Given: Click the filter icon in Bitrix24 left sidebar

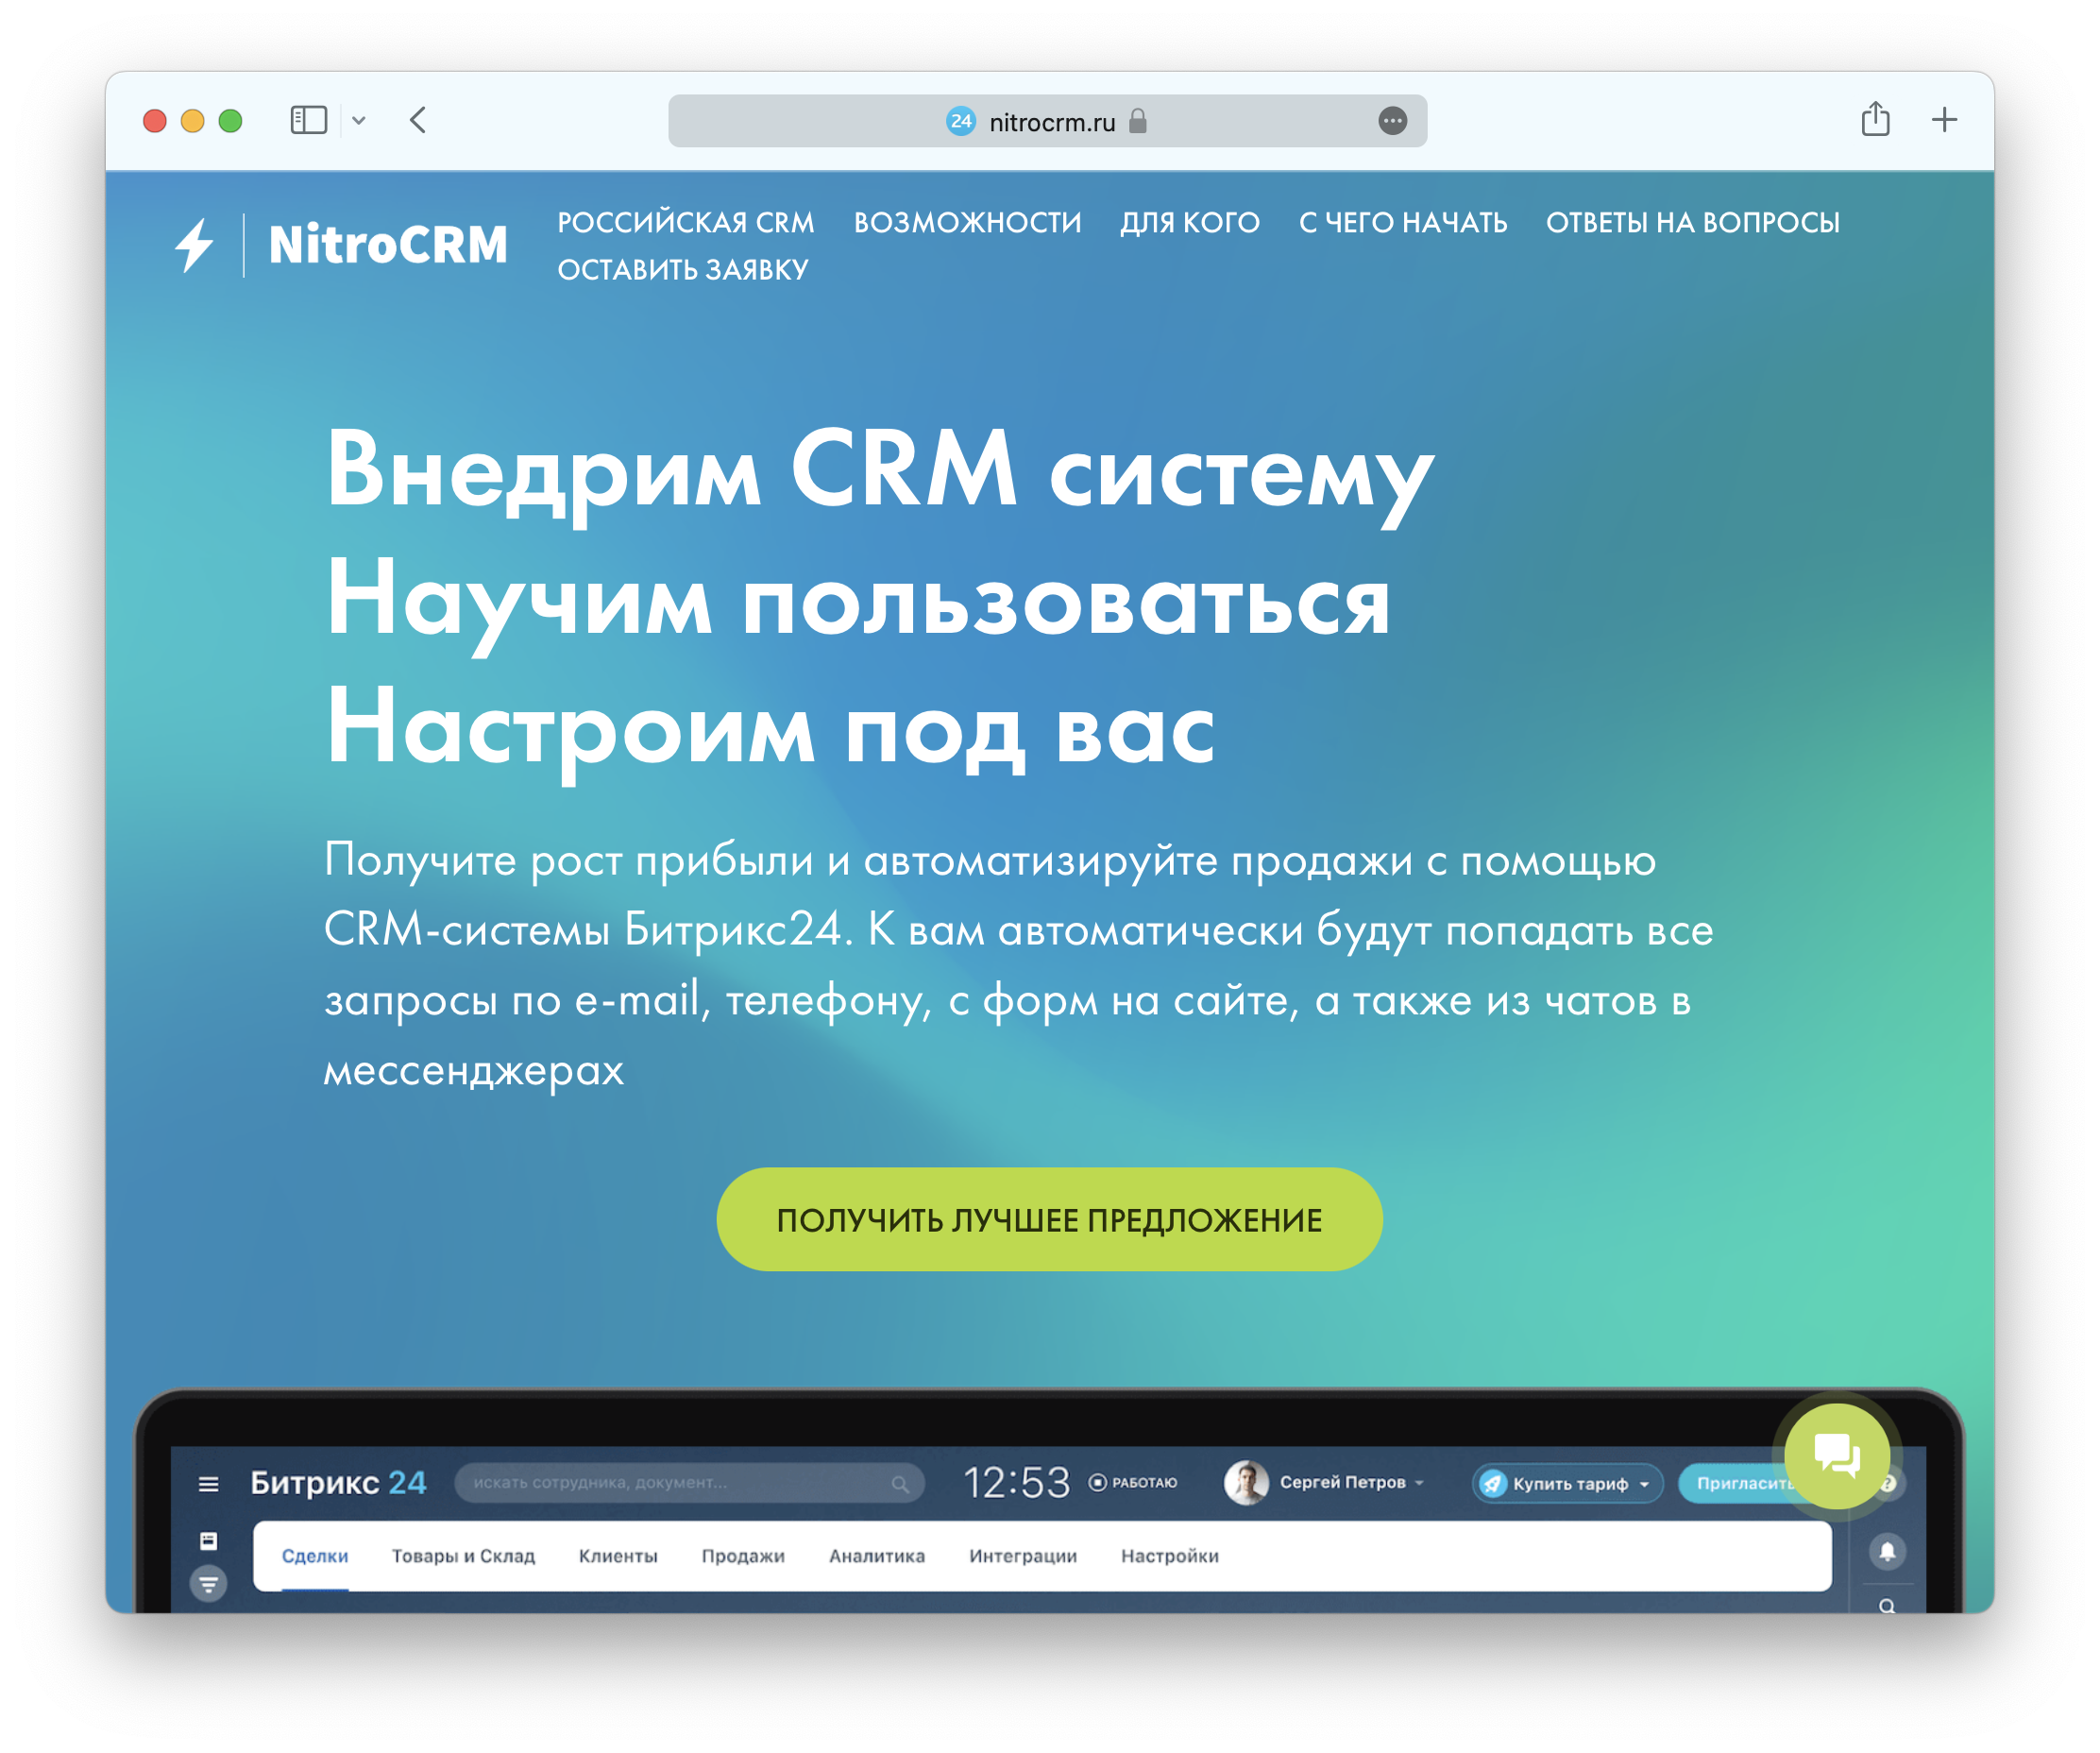Looking at the screenshot, I should coord(208,1585).
